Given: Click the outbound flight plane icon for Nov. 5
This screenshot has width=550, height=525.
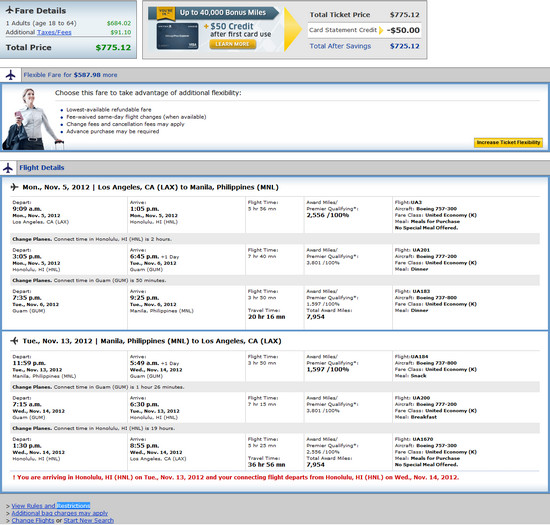Looking at the screenshot, I should coord(14,187).
